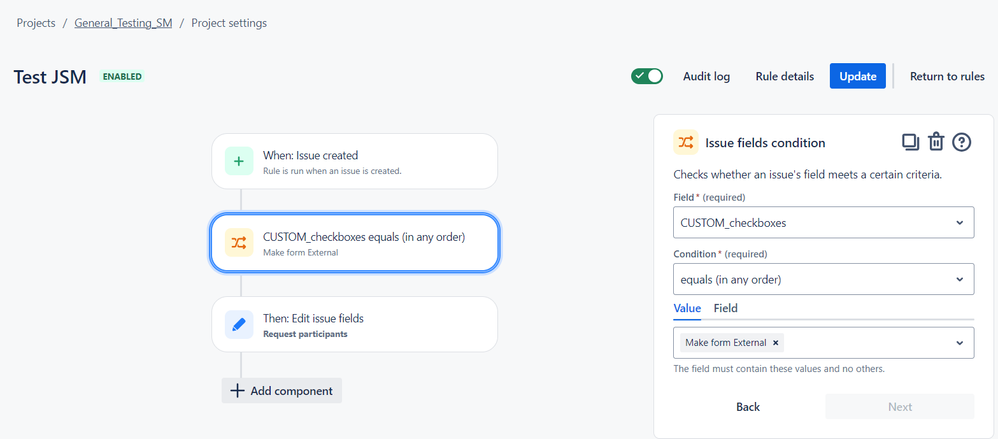Open the General_Testing_SM breadcrumb link
Viewport: 998px width, 439px height.
123,23
